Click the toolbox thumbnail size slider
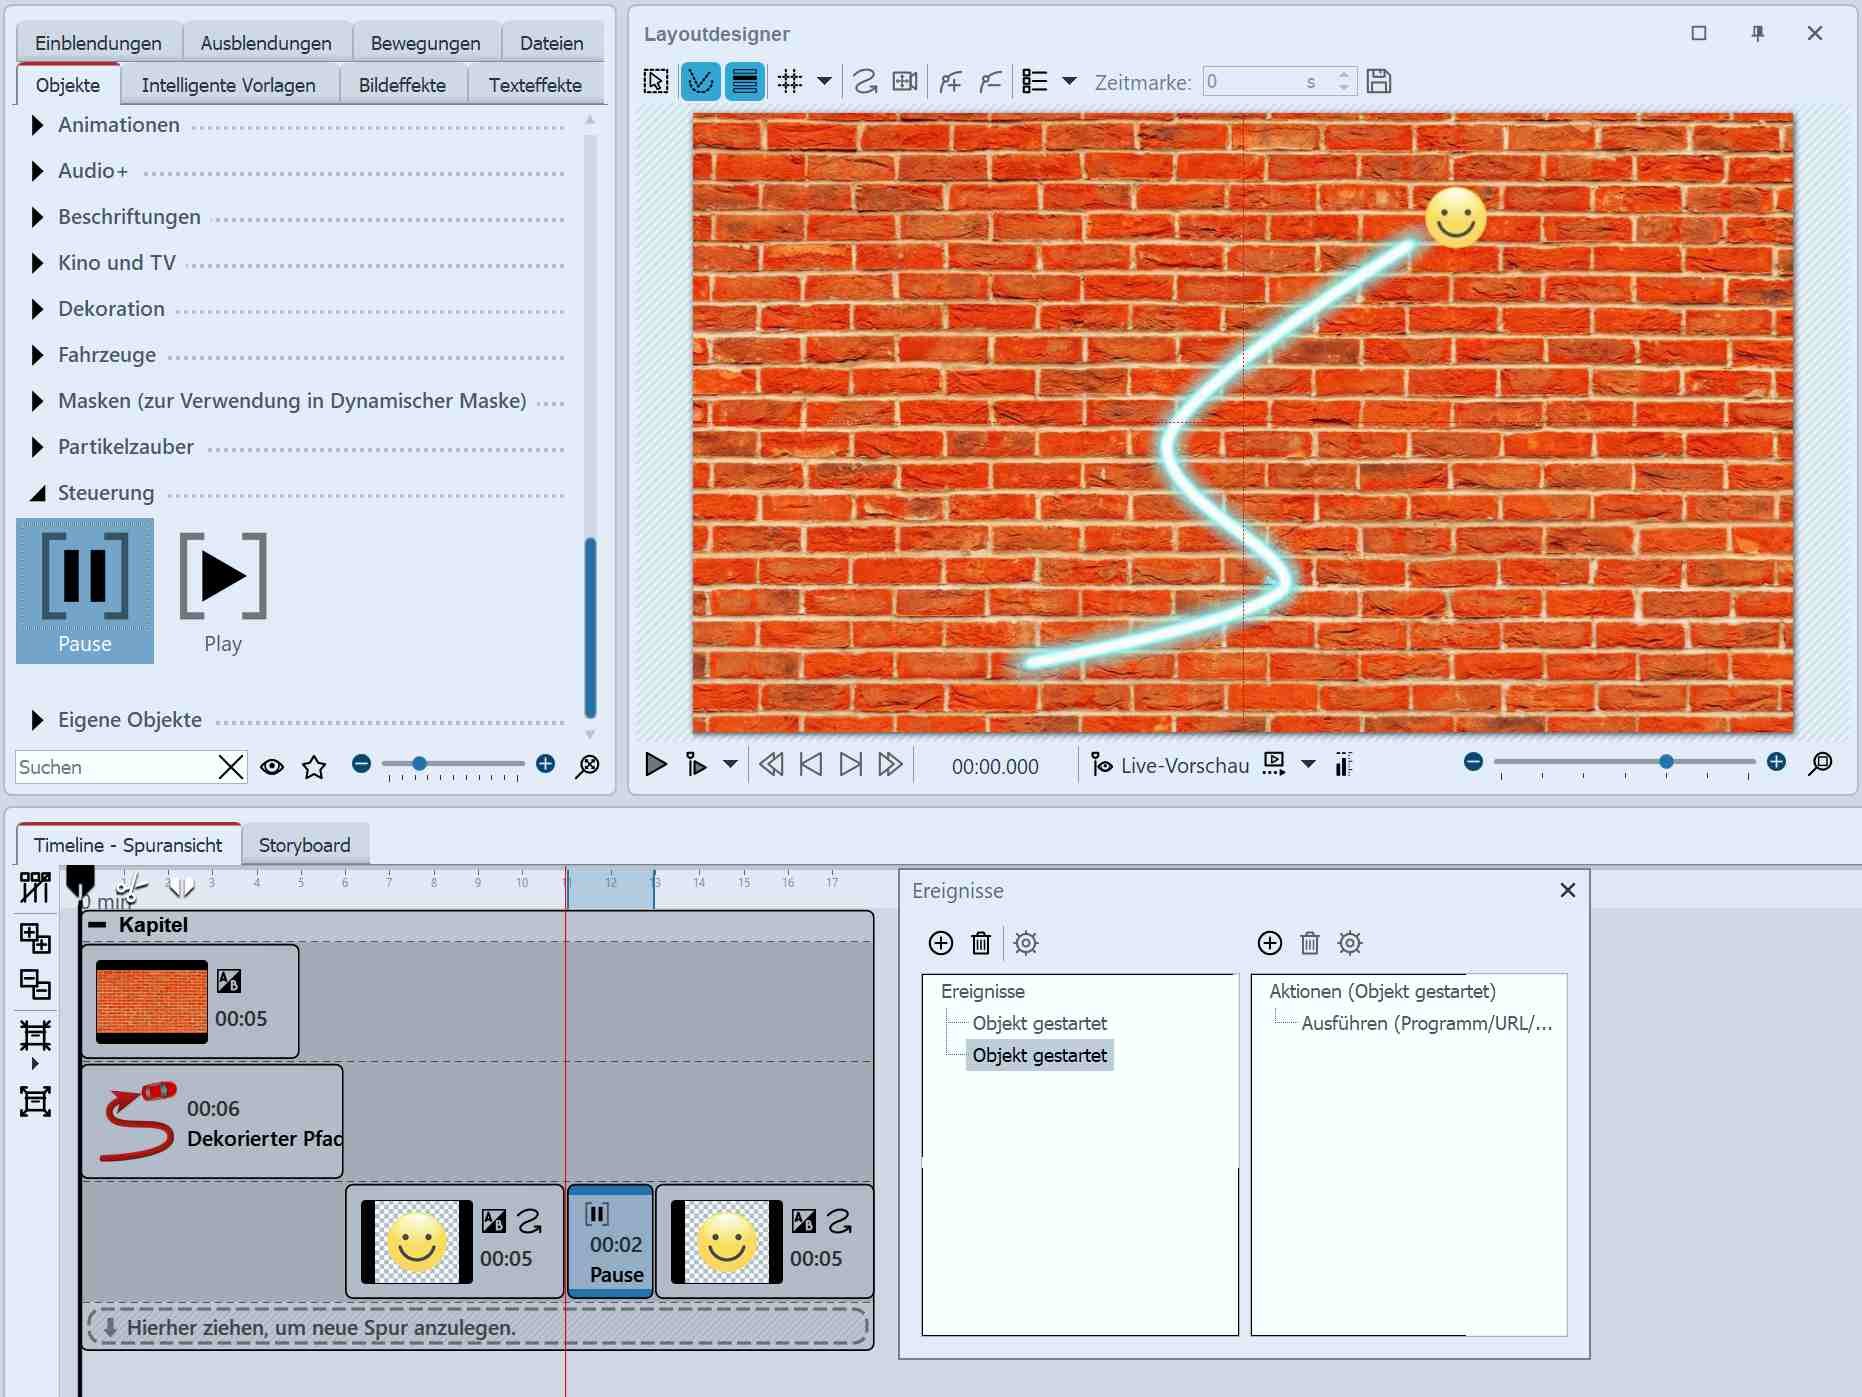The height and width of the screenshot is (1397, 1862). coord(420,765)
